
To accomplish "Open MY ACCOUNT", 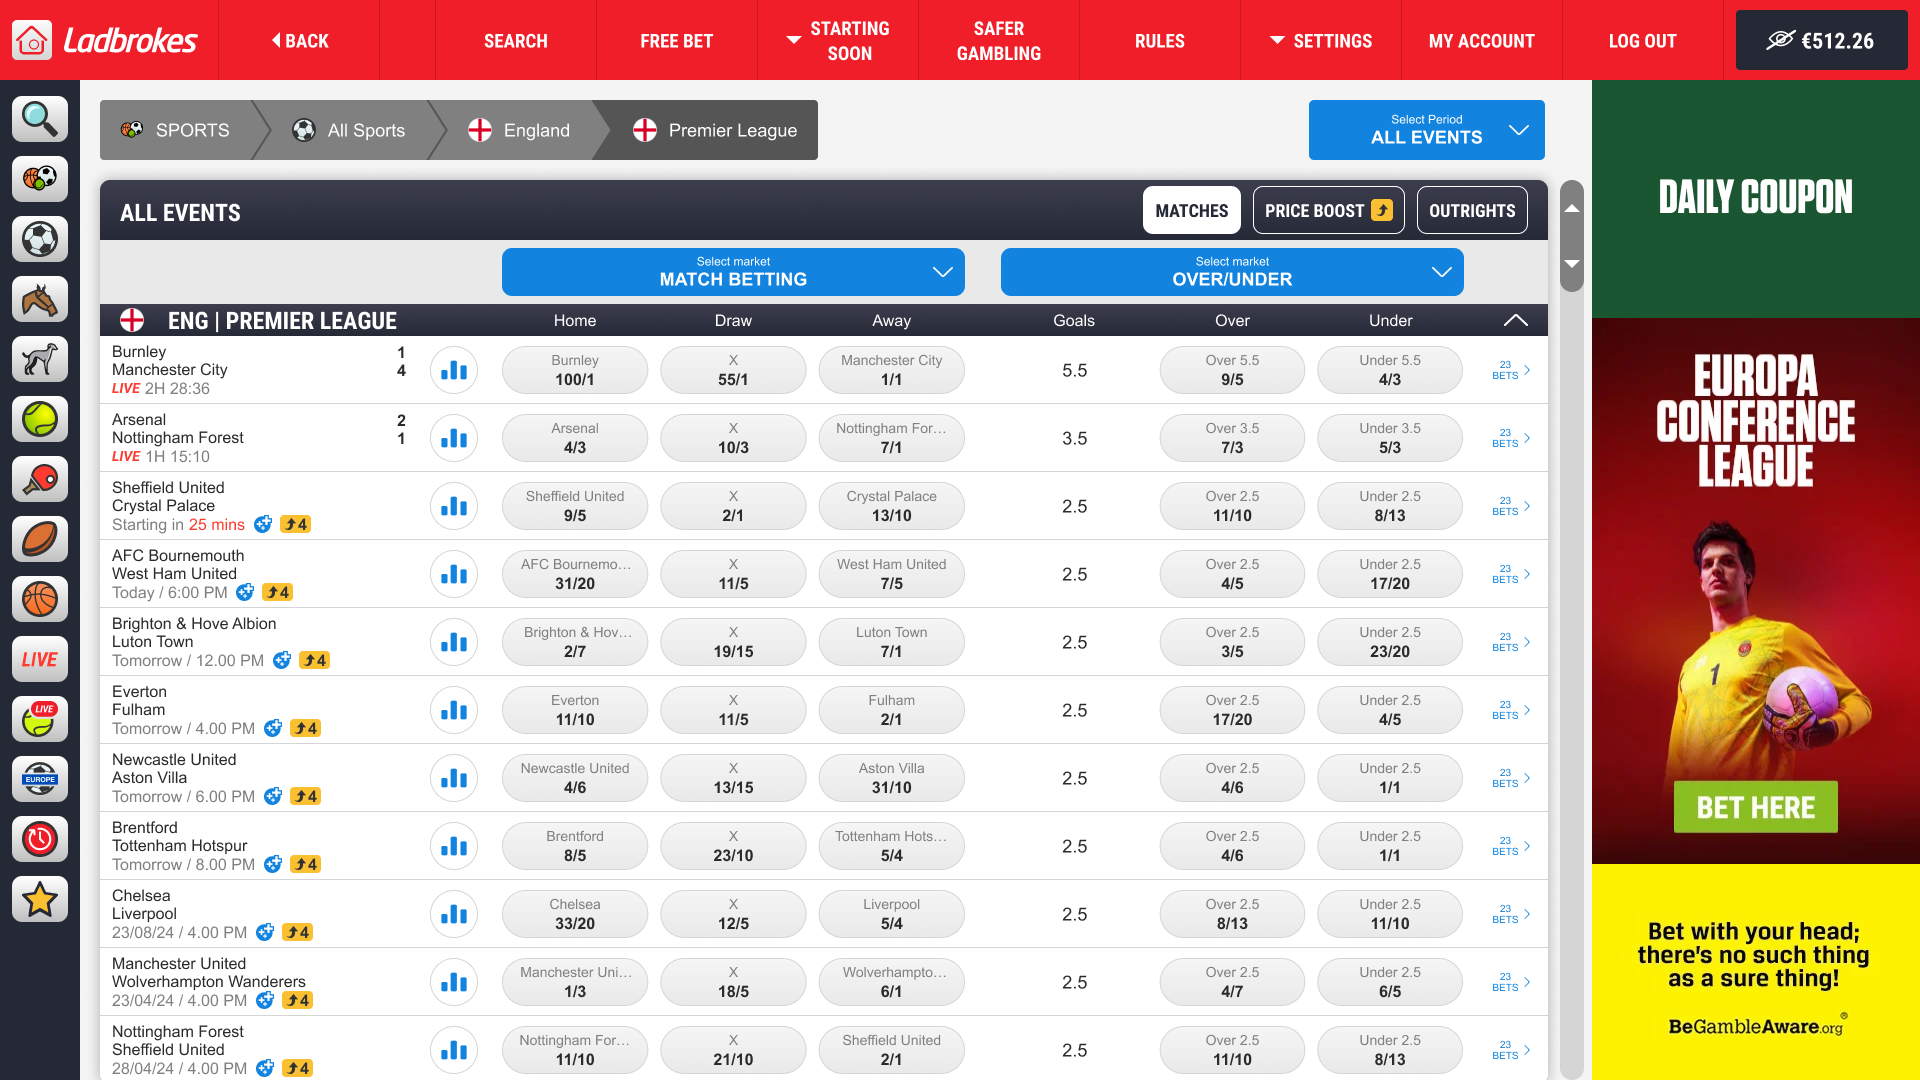I will [x=1482, y=40].
